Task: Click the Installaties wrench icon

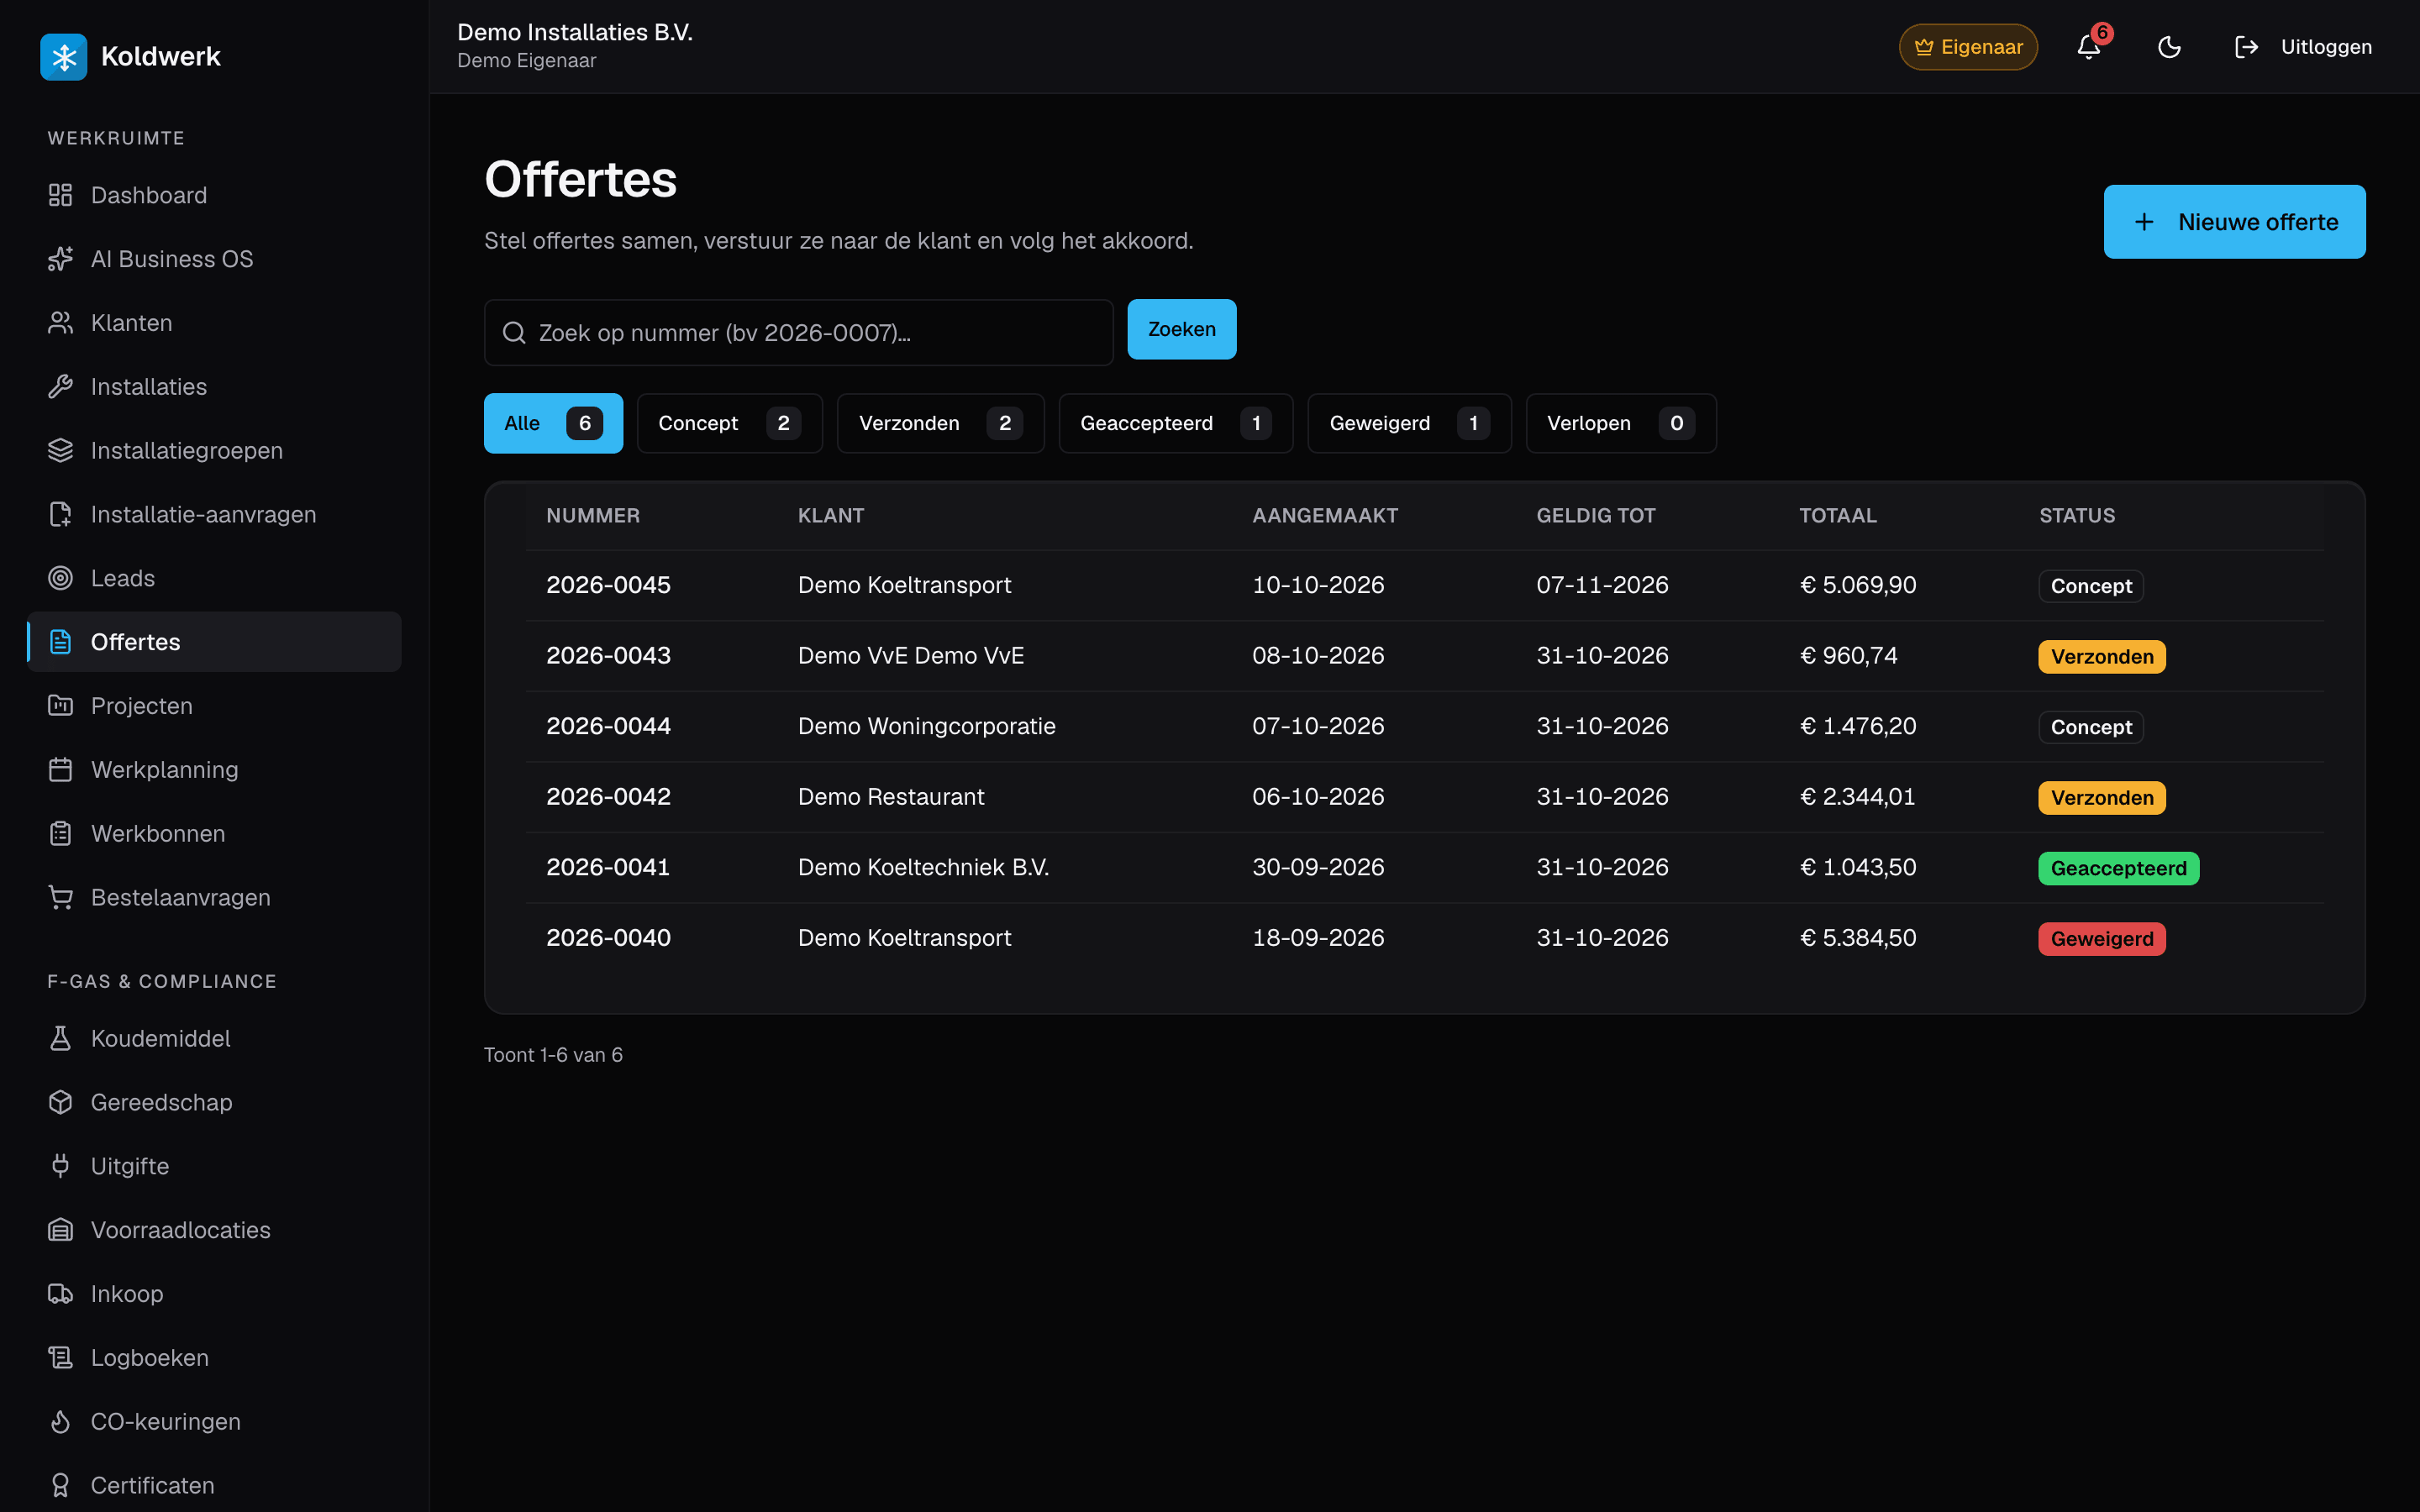Action: pyautogui.click(x=61, y=387)
